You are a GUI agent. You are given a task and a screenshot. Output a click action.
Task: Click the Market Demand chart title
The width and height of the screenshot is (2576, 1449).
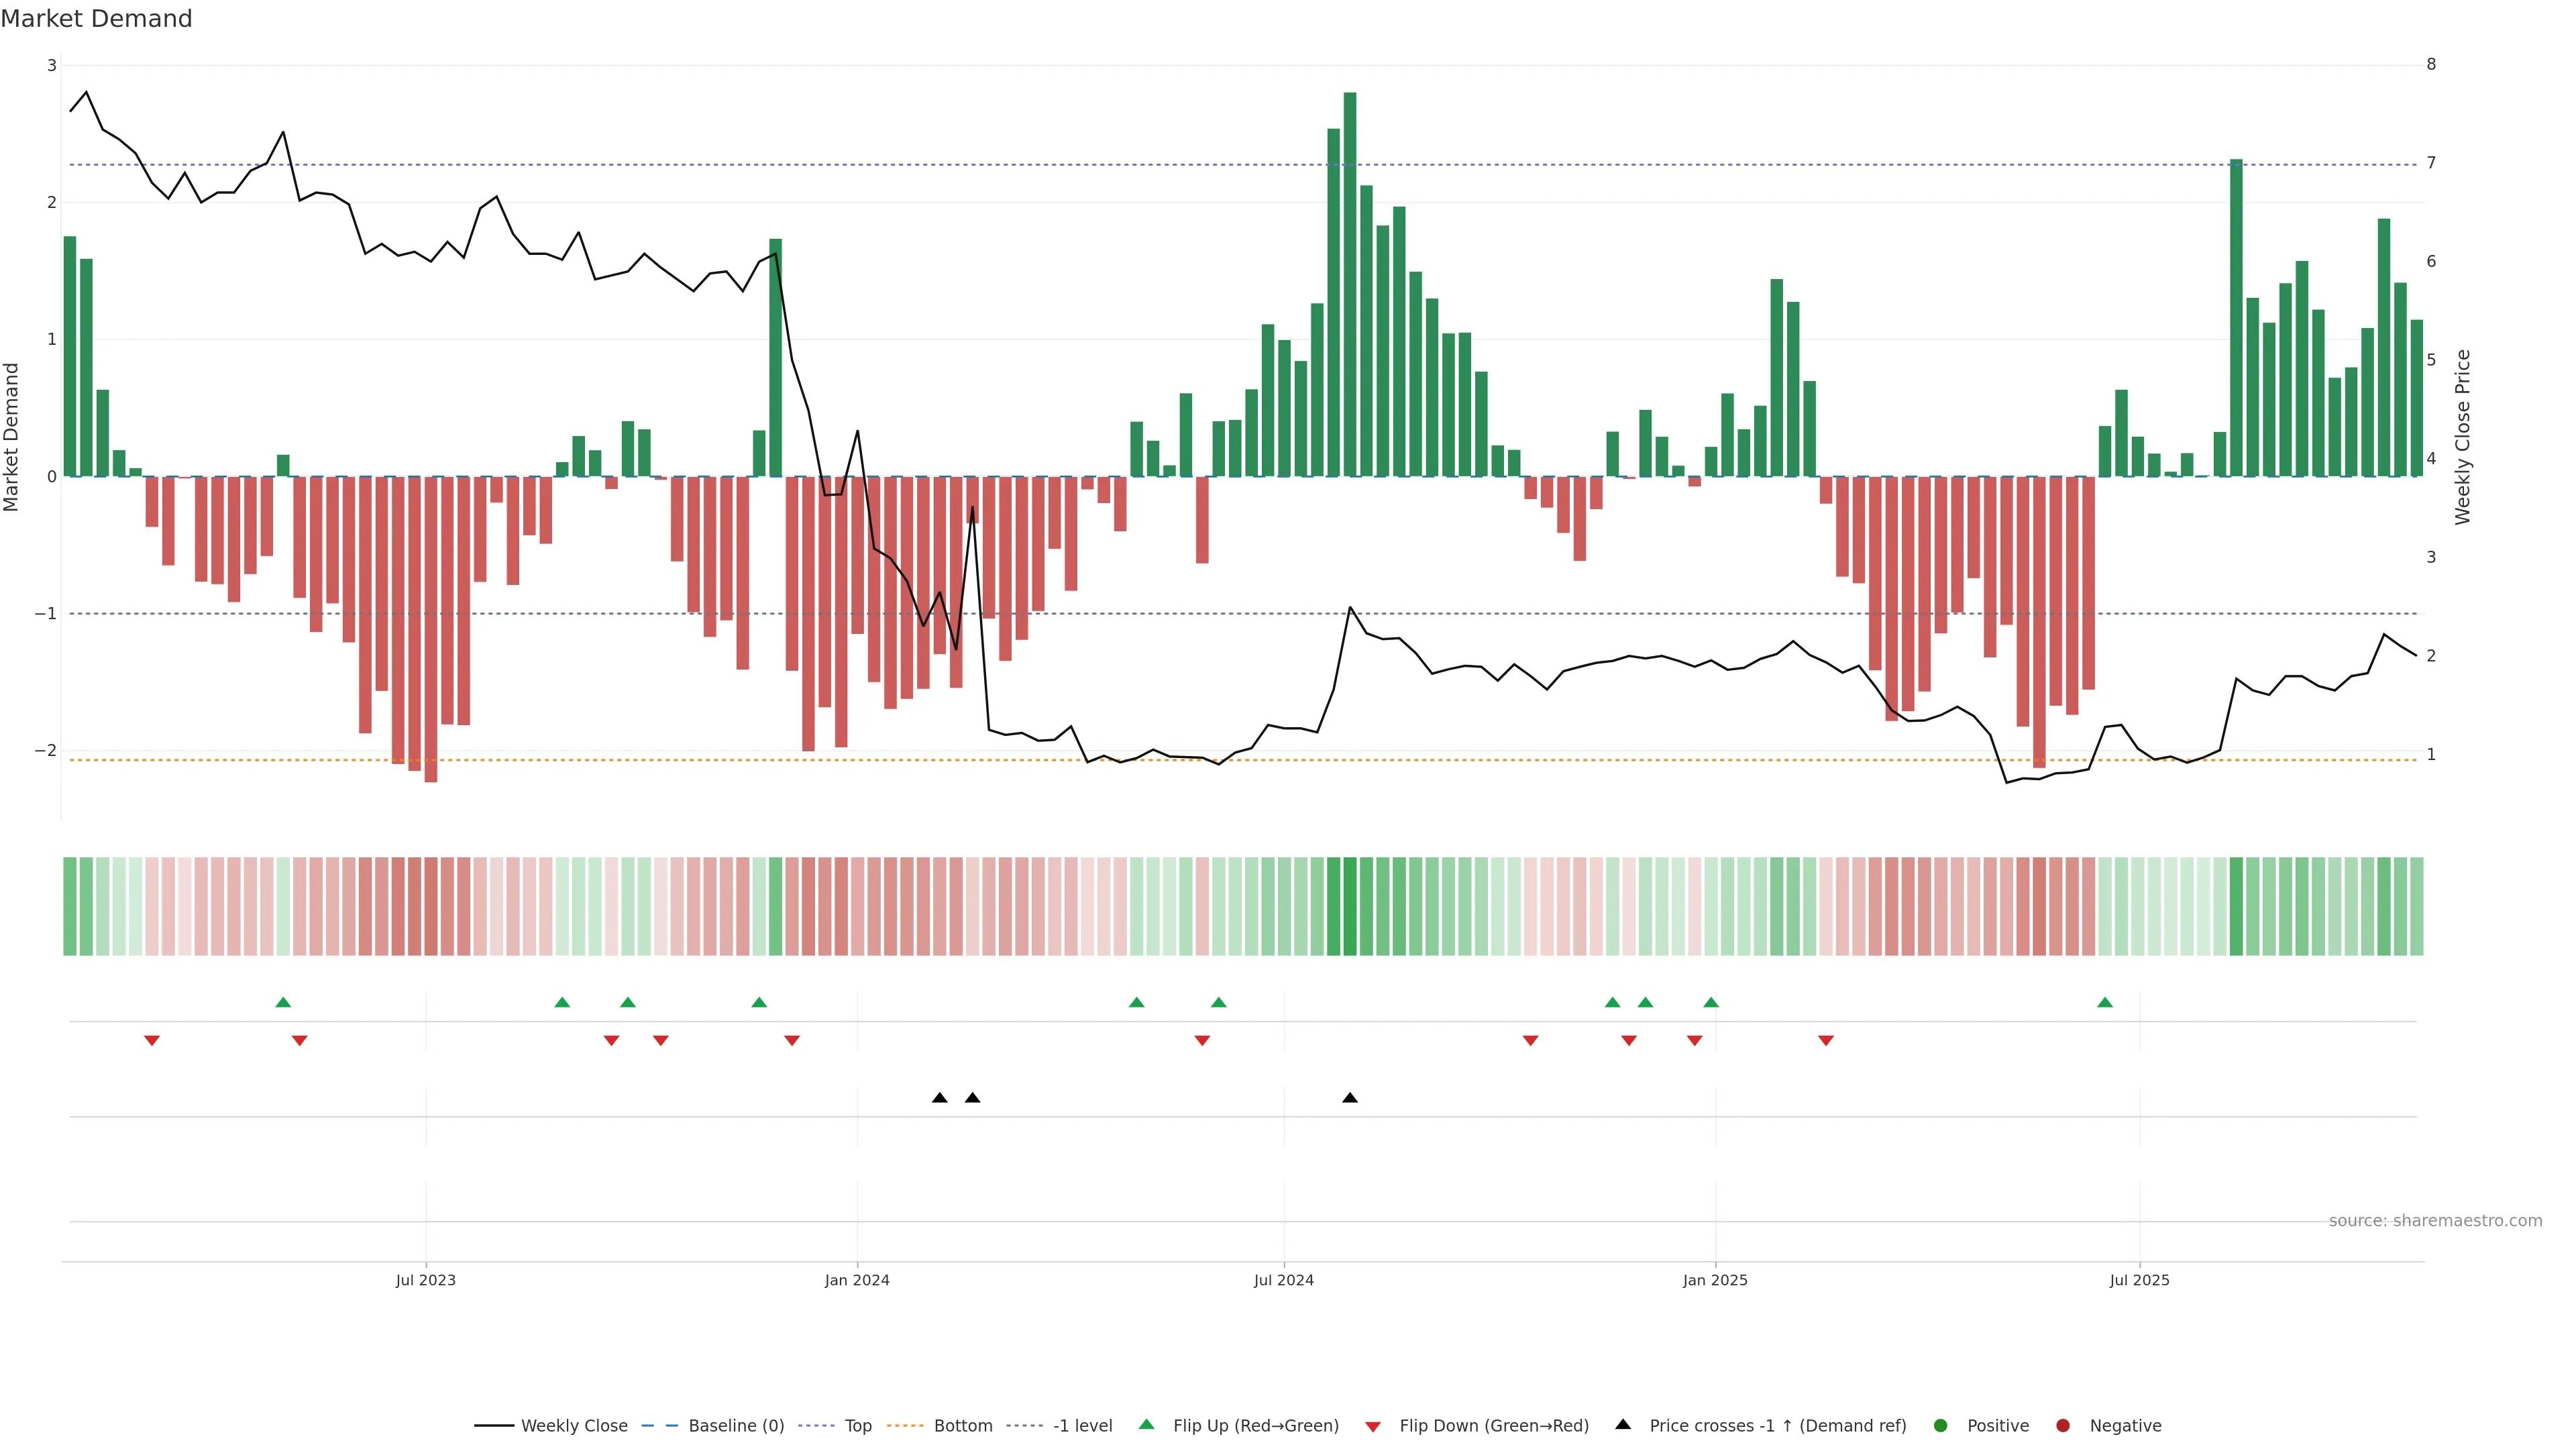click(x=96, y=19)
